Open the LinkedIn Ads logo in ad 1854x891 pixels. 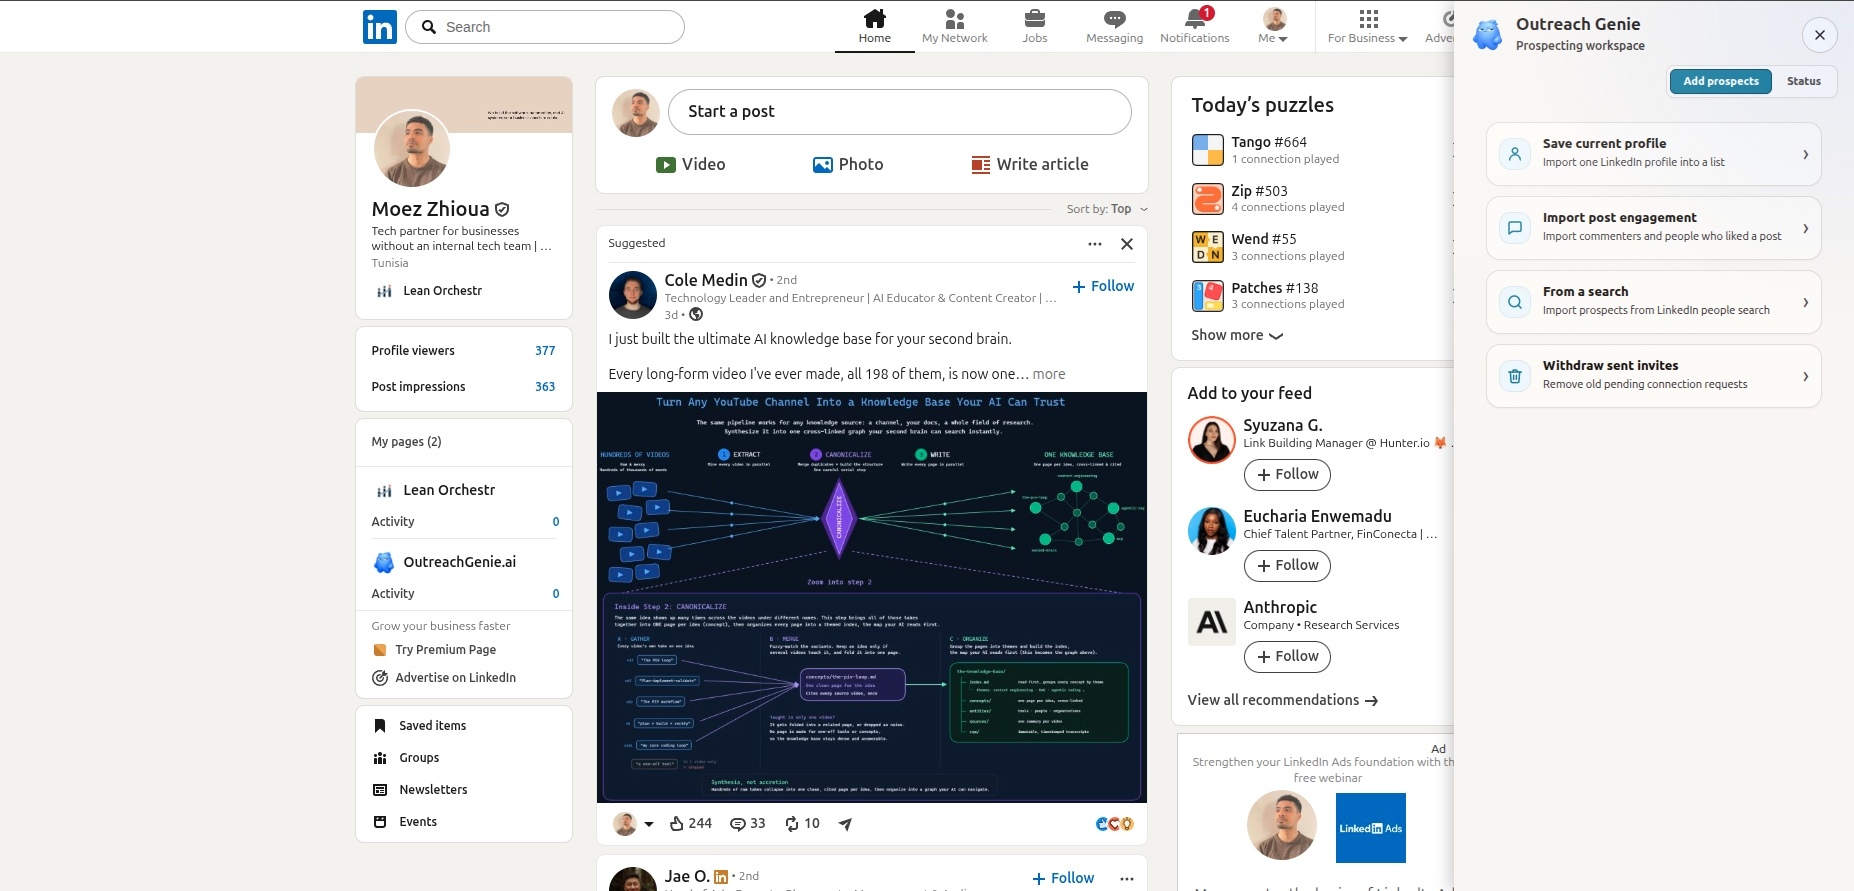point(1371,828)
